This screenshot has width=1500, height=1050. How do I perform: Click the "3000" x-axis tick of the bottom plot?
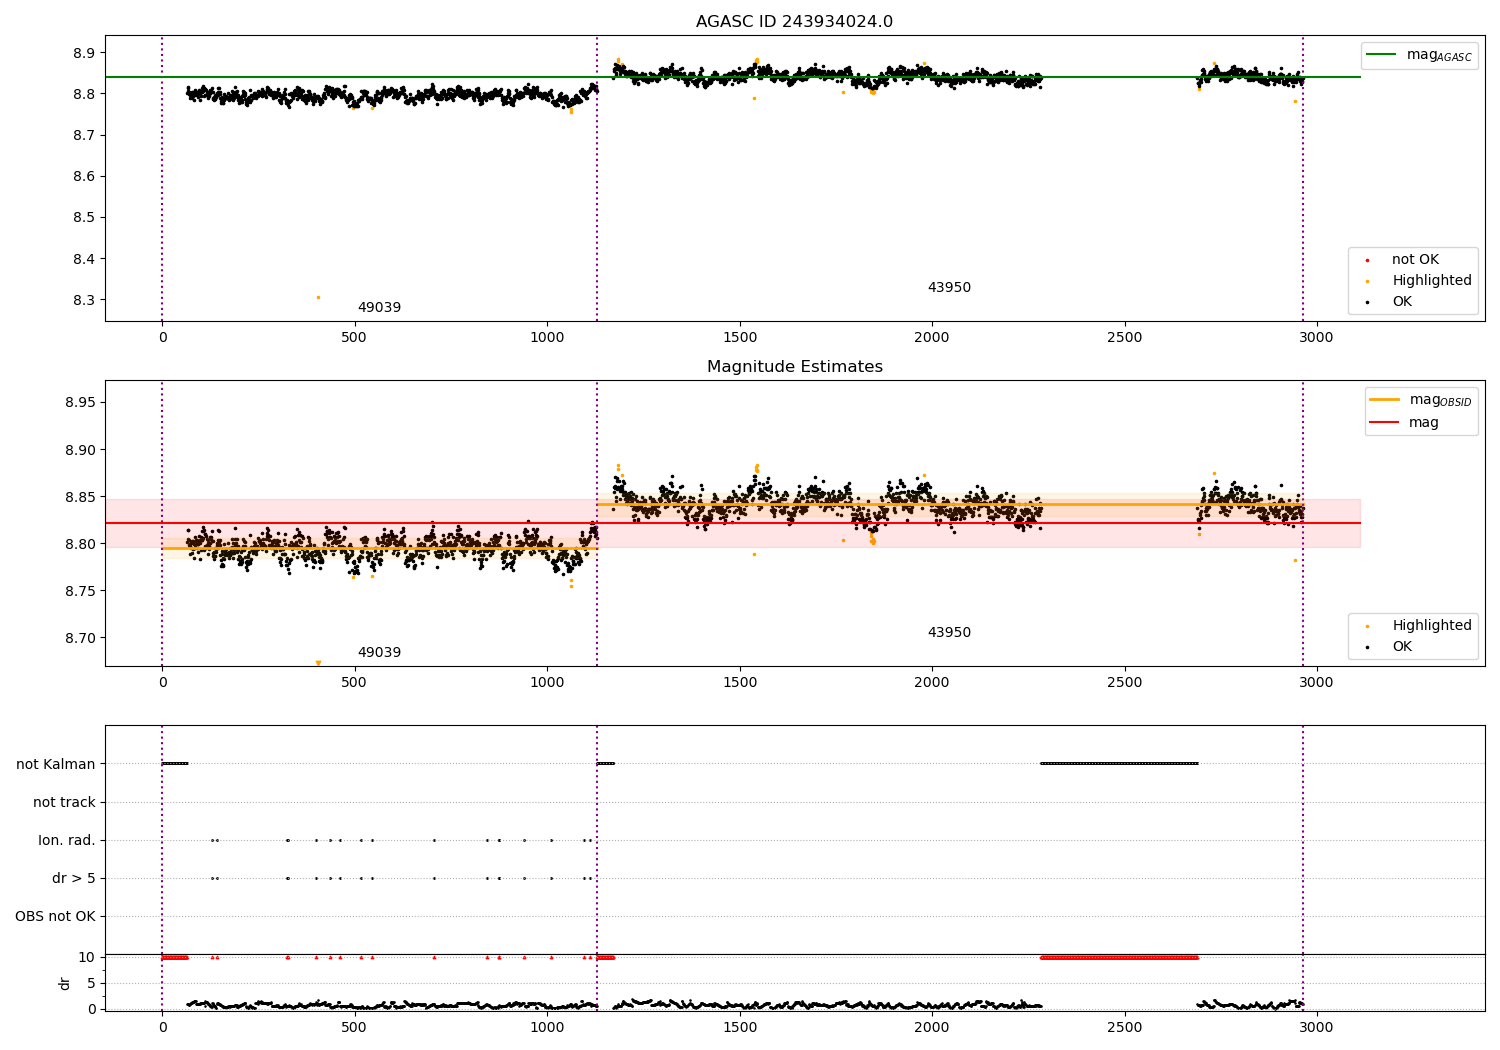pyautogui.click(x=1317, y=1027)
